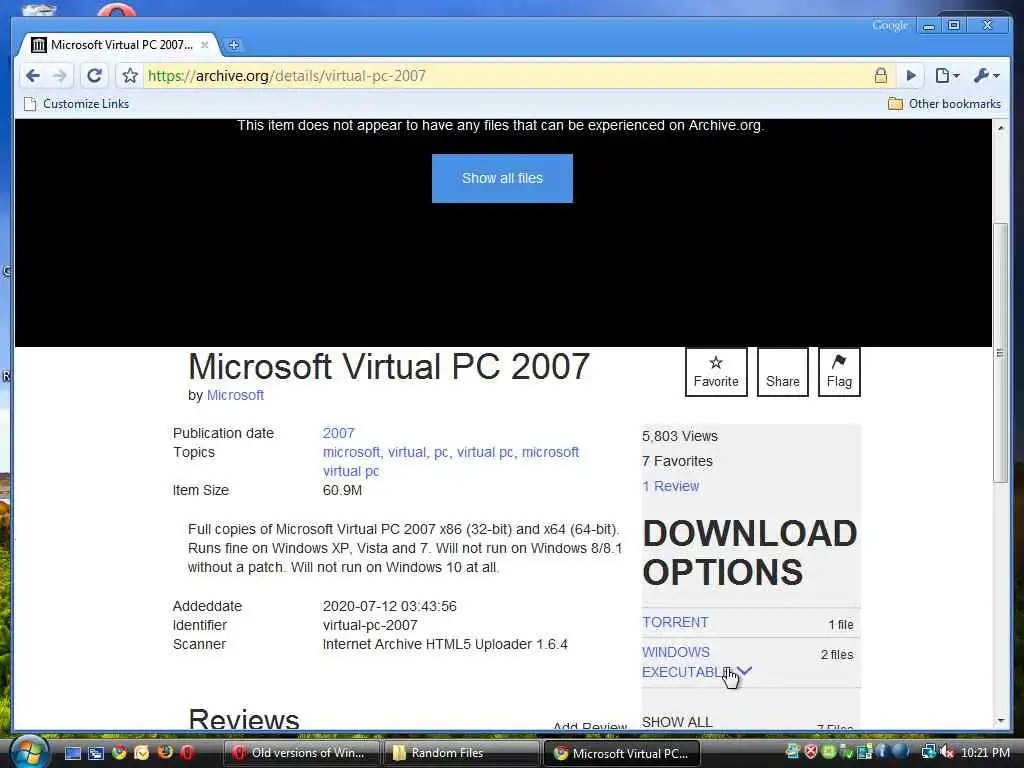Click Switch between windows quick launch icon
1024x768 pixels.
(x=95, y=753)
